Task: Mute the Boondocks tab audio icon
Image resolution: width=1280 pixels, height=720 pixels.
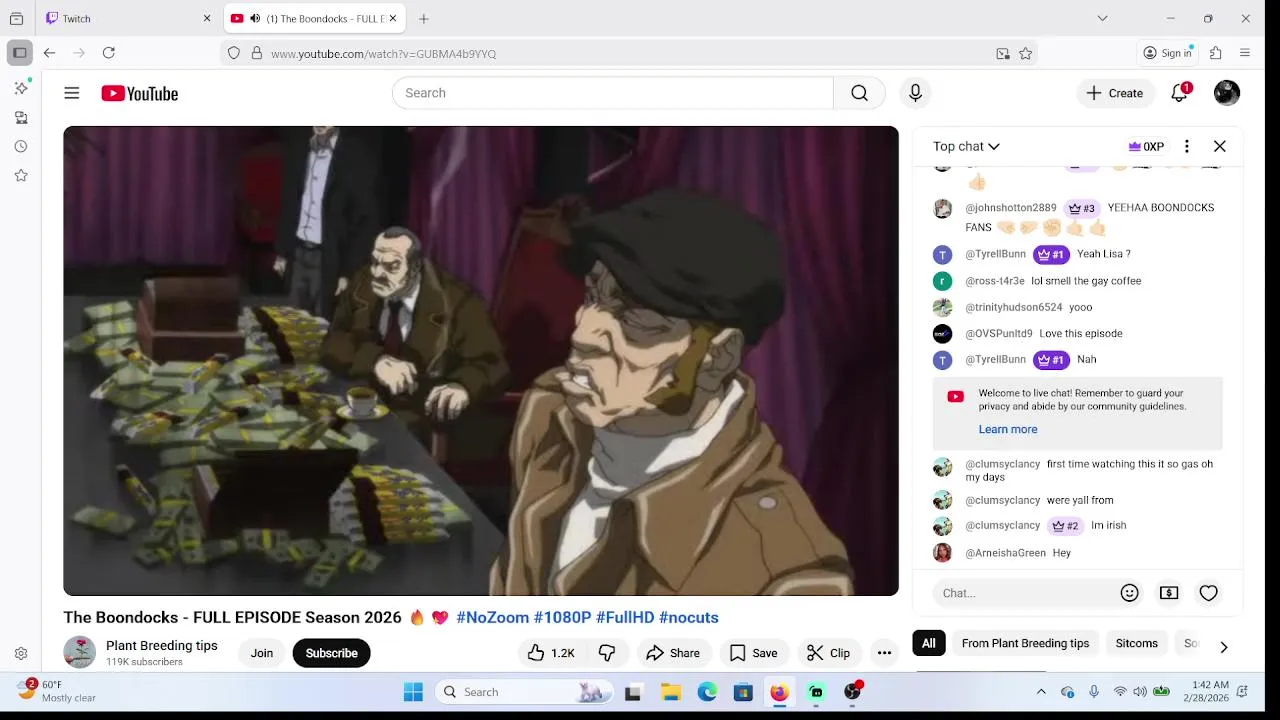Action: click(x=255, y=18)
